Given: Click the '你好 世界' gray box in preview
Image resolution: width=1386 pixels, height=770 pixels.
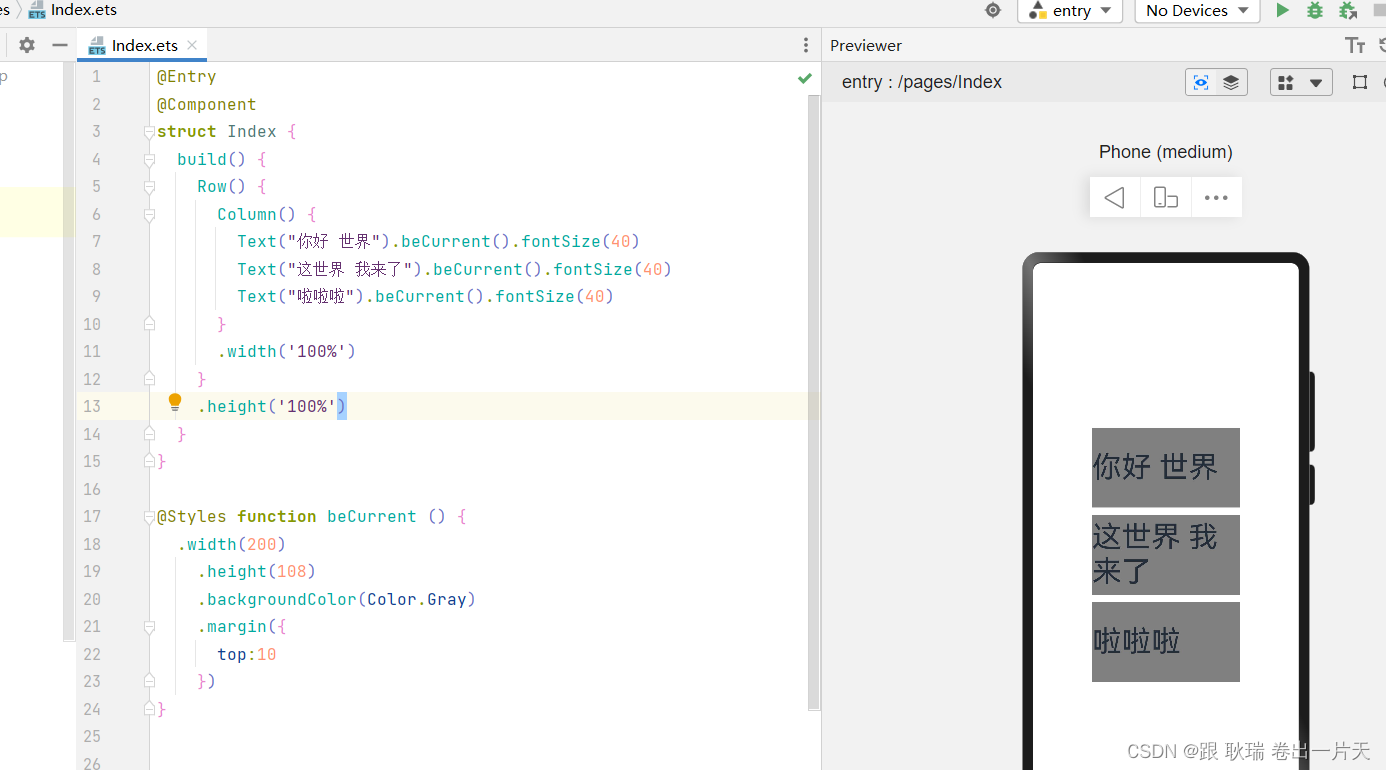Looking at the screenshot, I should click(1166, 467).
